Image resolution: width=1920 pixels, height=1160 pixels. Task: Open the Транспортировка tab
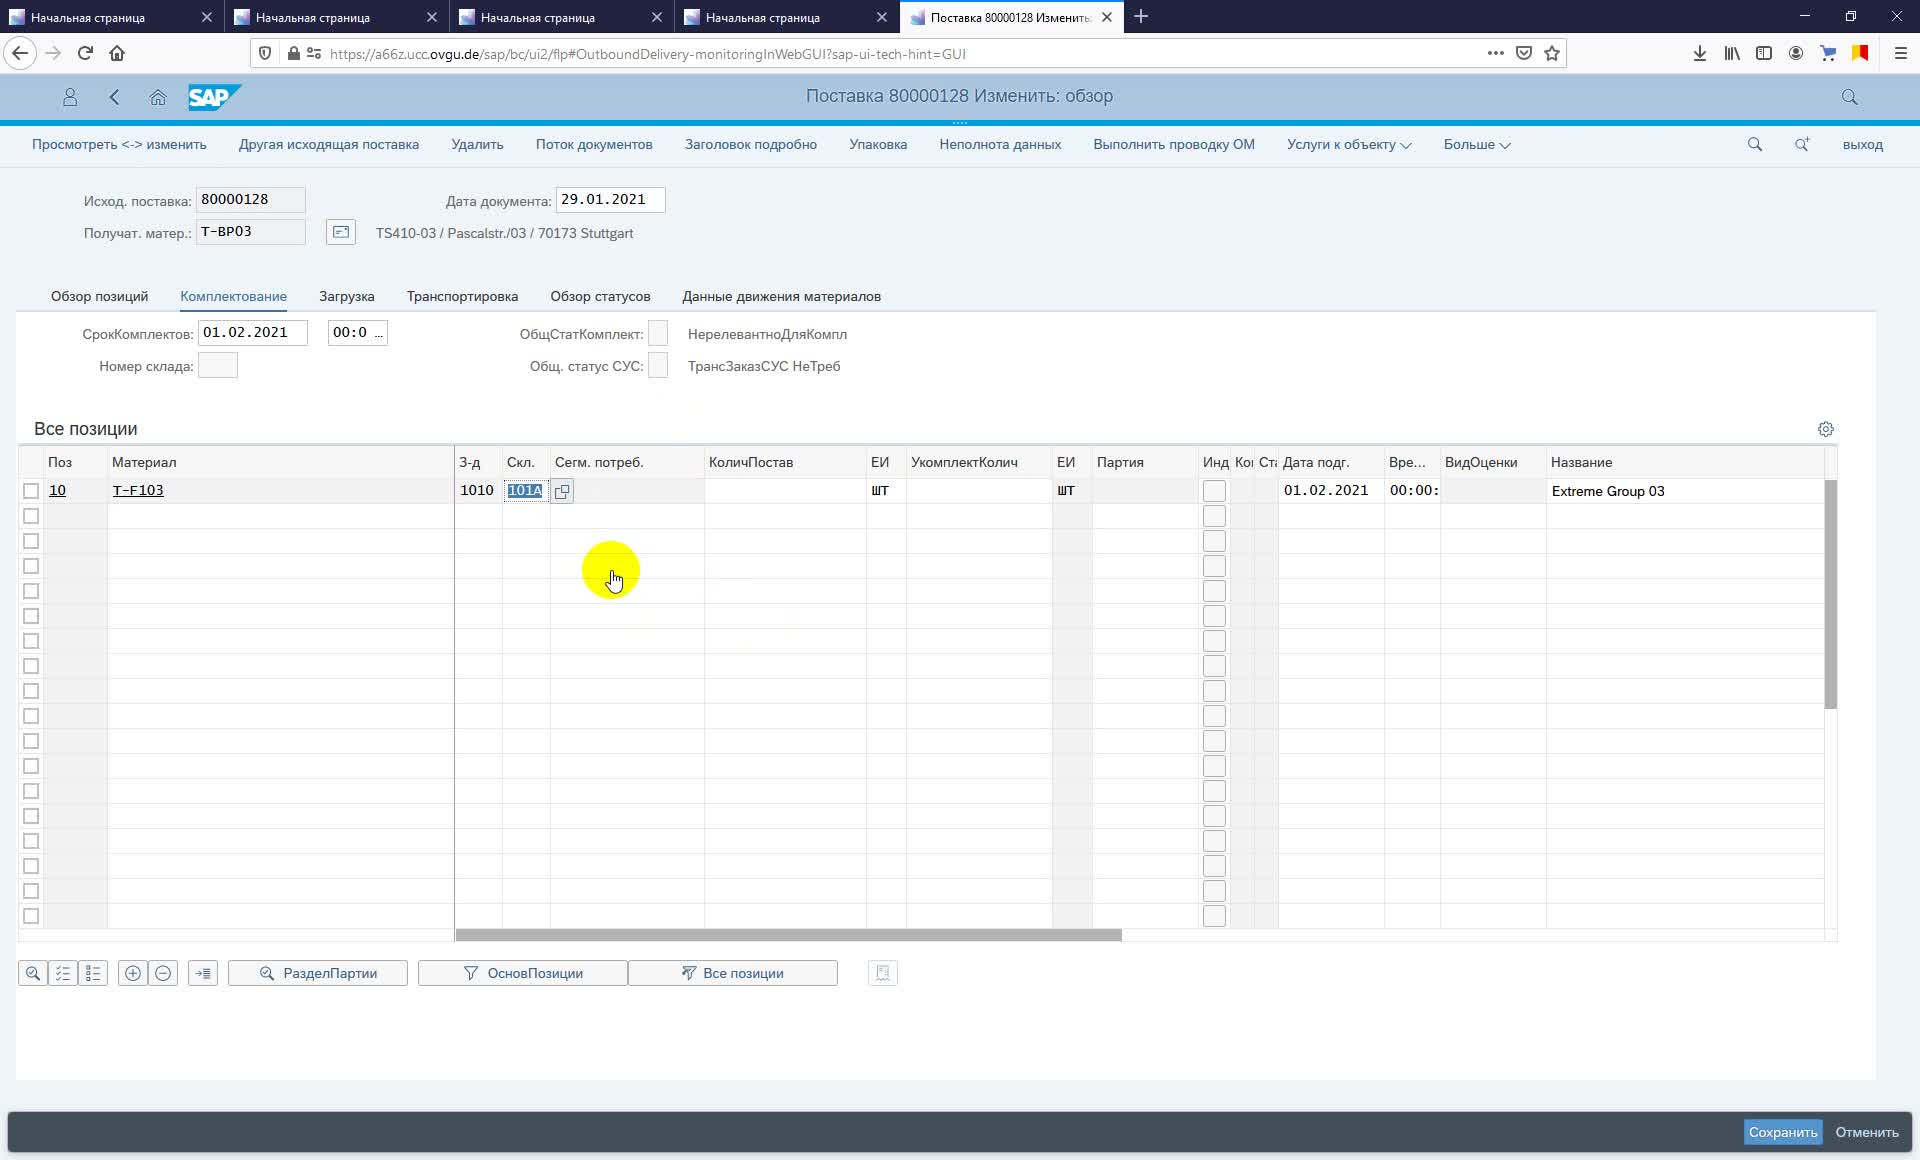[462, 296]
